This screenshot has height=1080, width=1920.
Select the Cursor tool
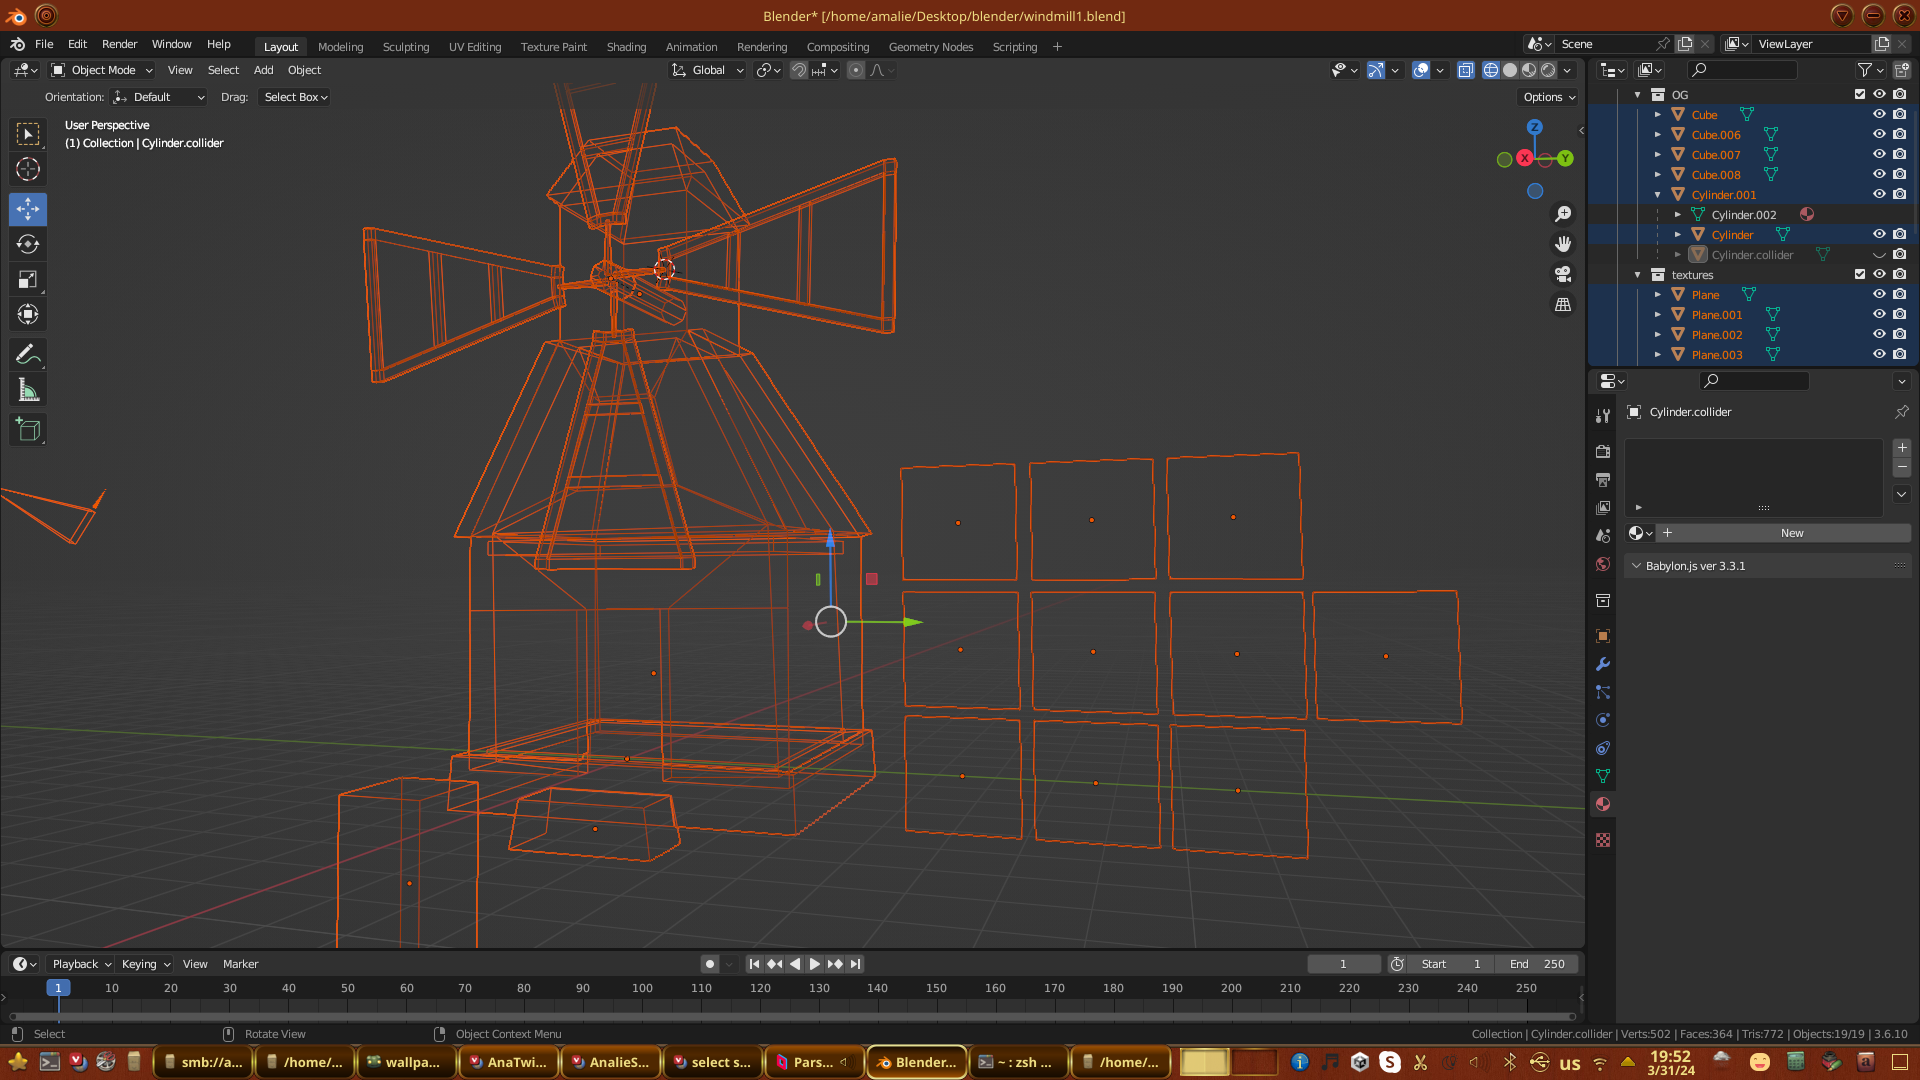(x=28, y=169)
